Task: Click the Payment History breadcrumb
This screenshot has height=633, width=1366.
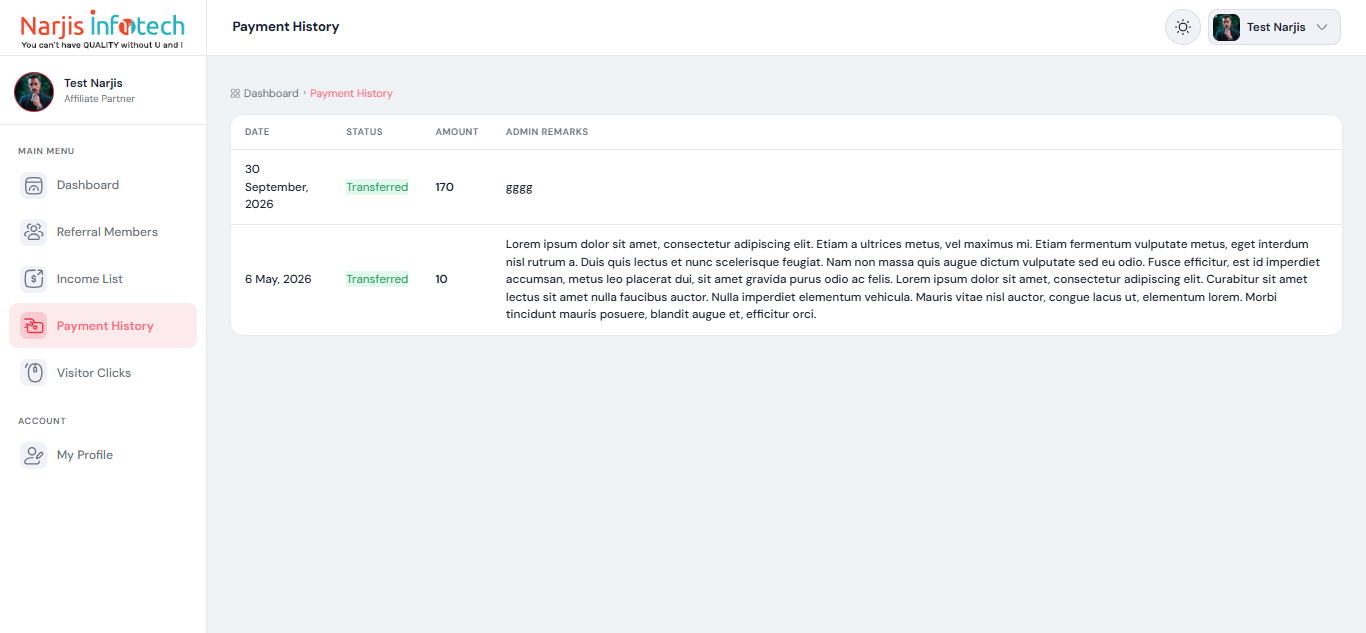Action: tap(351, 93)
